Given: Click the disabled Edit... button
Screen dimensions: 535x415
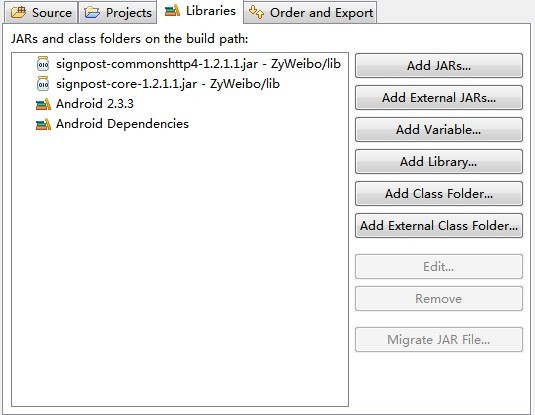Looking at the screenshot, I should (439, 267).
